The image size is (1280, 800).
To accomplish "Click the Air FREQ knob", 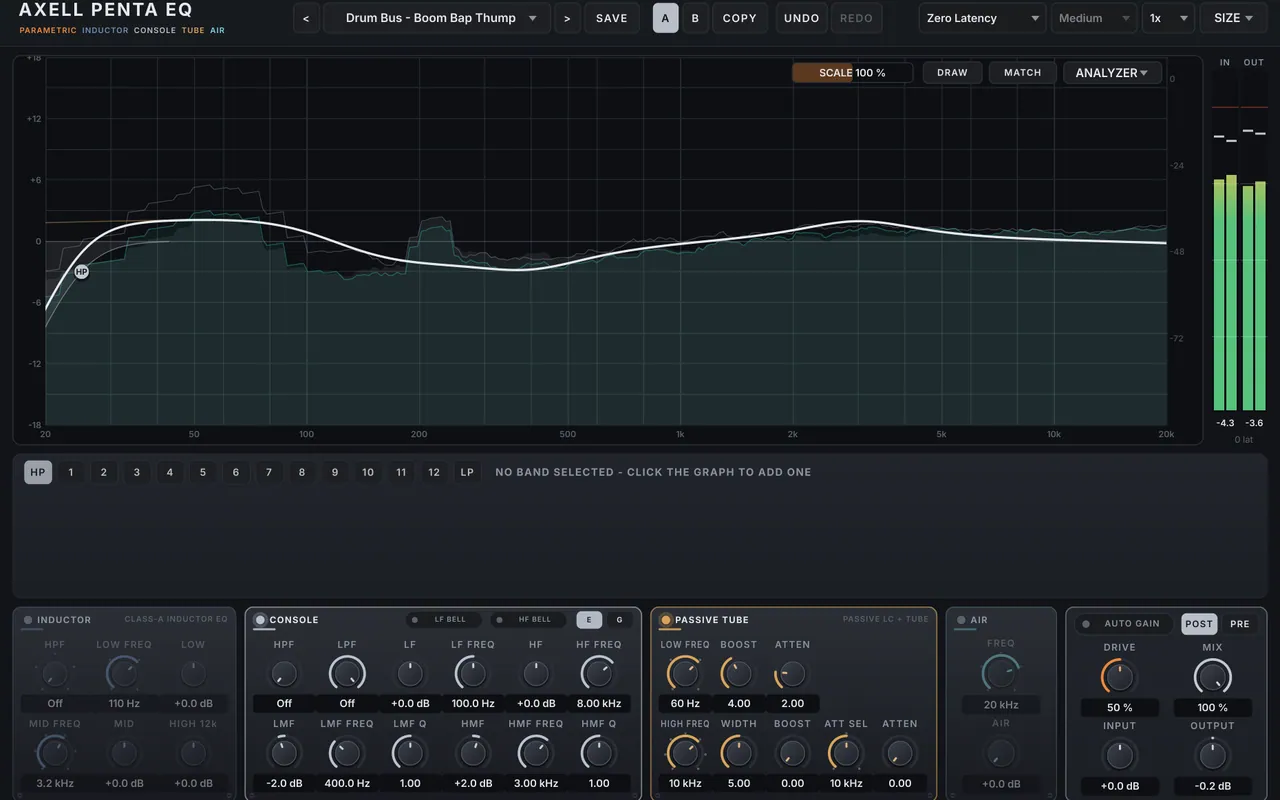I will (1001, 673).
